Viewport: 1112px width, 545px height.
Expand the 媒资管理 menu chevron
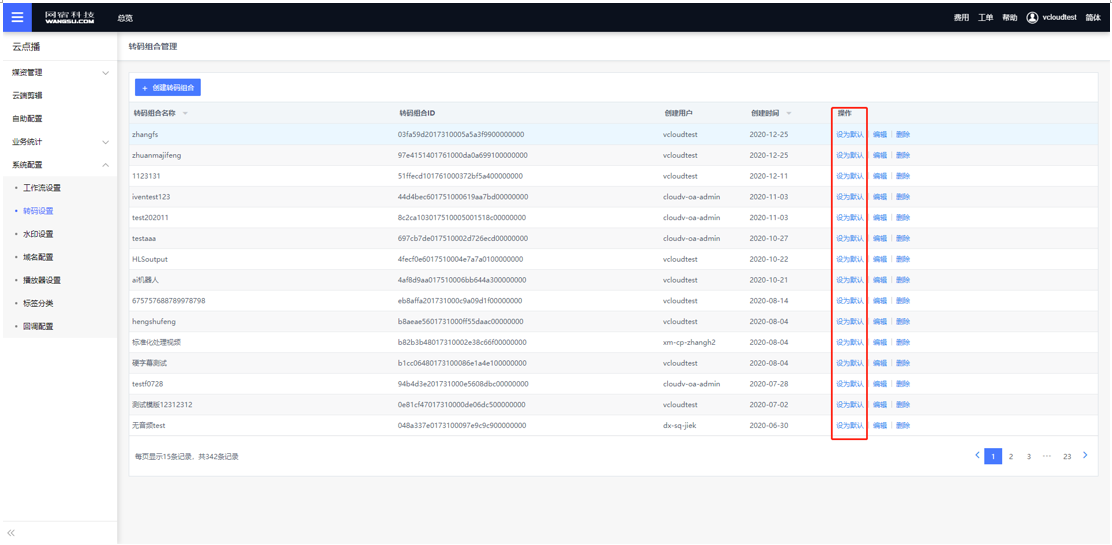106,73
